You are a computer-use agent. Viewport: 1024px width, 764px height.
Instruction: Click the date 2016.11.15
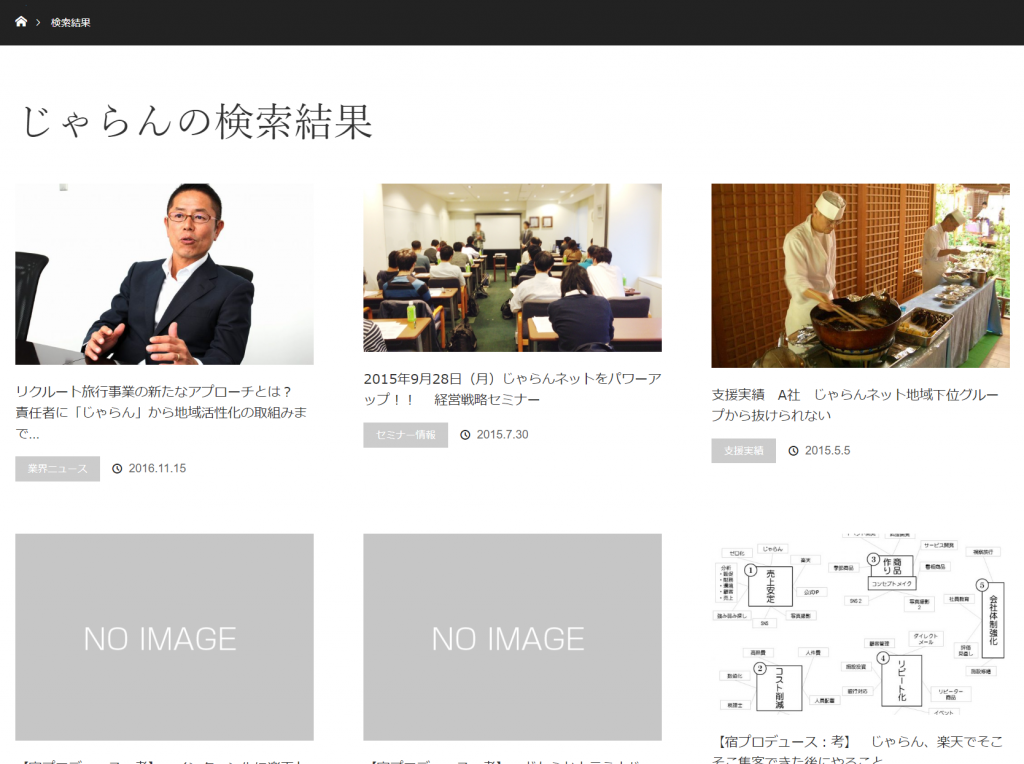[x=157, y=468]
